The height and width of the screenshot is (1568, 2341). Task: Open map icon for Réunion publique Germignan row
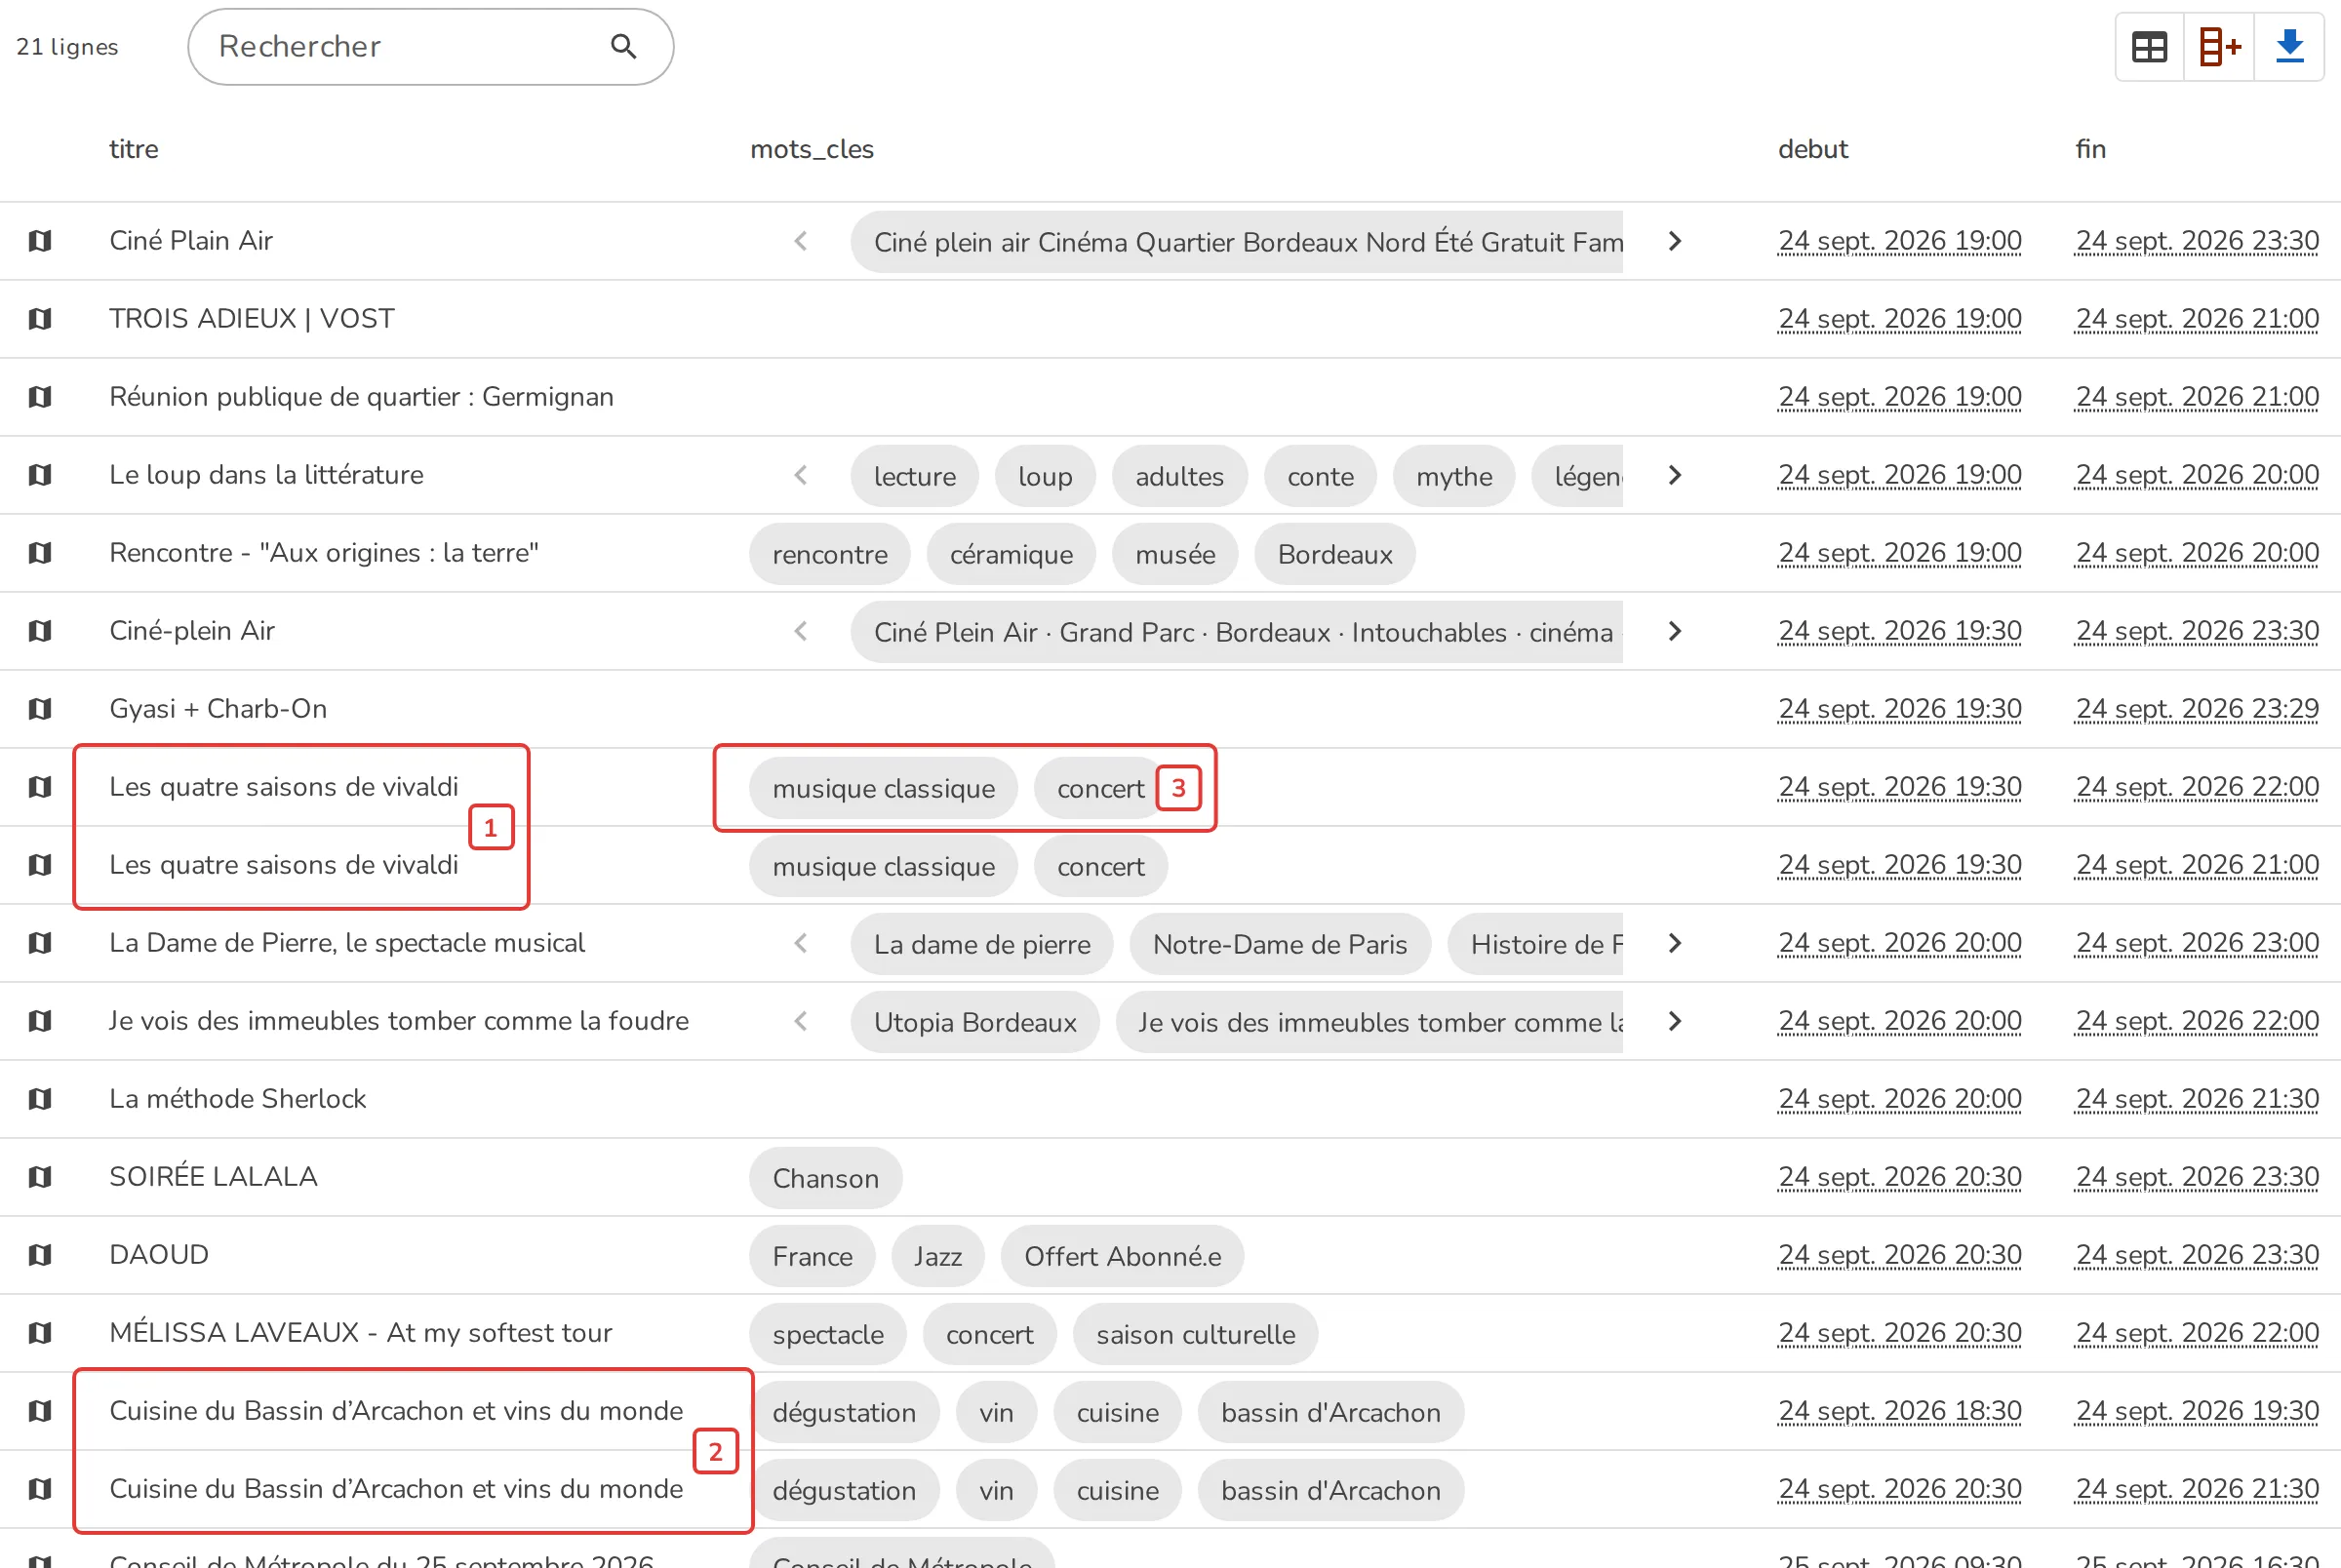[x=40, y=397]
